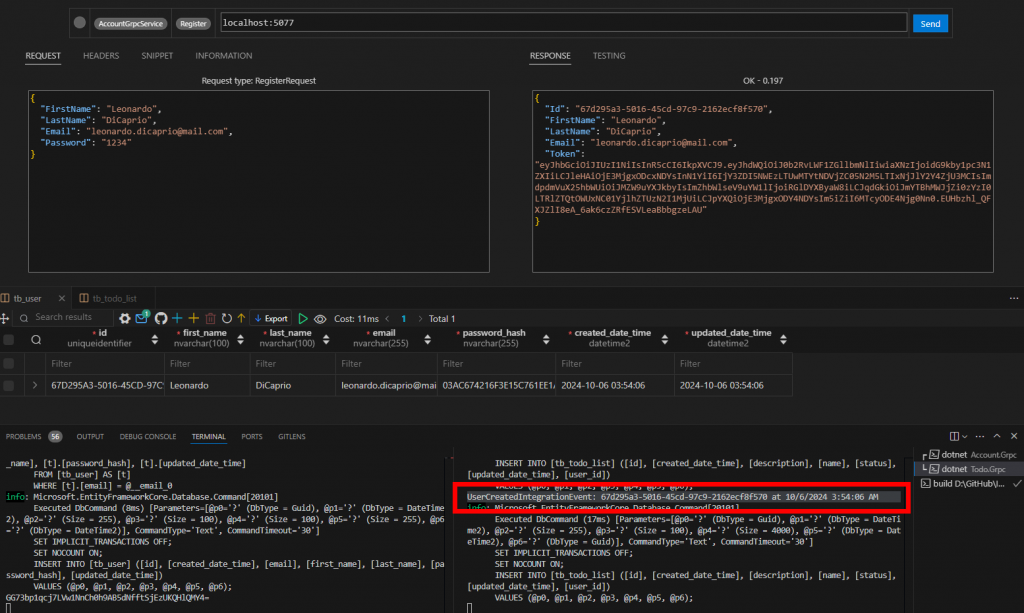Click the move arrows icon in toolbar
Image resolution: width=1024 pixels, height=613 pixels.
(5, 319)
